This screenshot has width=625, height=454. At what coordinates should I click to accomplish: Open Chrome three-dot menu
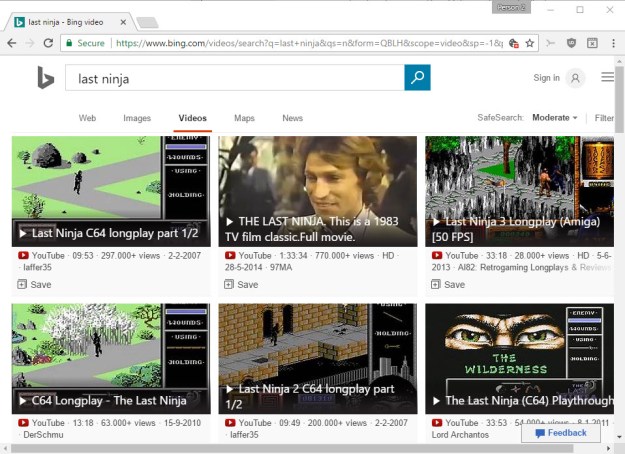click(x=613, y=43)
